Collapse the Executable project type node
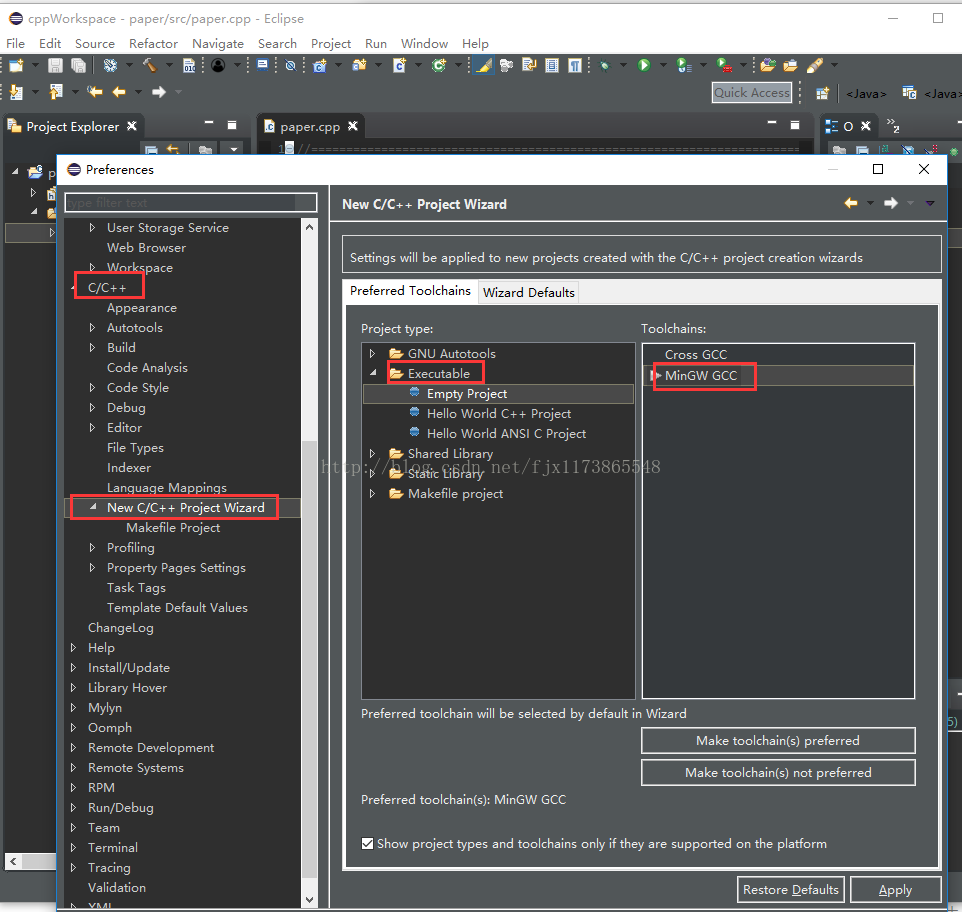962x912 pixels. [x=373, y=374]
